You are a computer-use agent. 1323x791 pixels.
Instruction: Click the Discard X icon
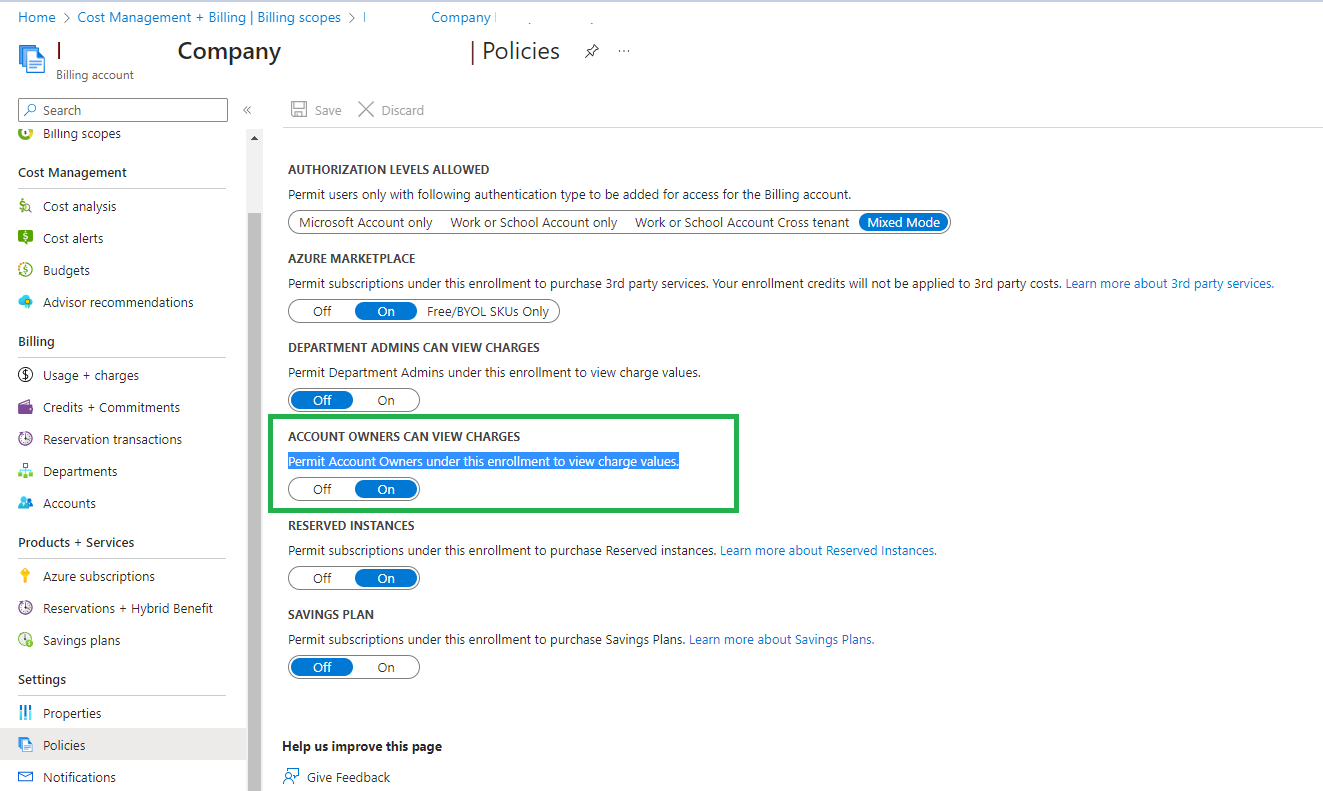pos(366,110)
